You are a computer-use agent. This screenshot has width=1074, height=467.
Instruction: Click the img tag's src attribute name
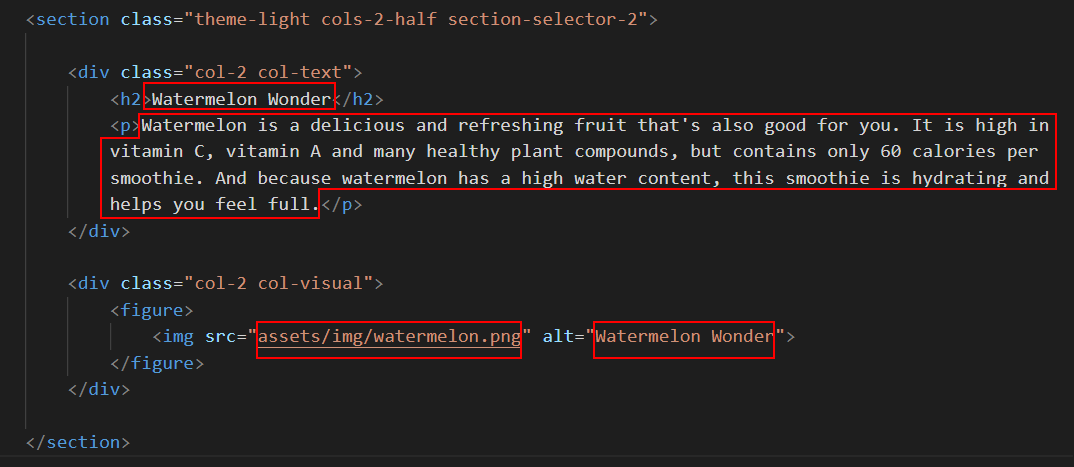point(220,336)
